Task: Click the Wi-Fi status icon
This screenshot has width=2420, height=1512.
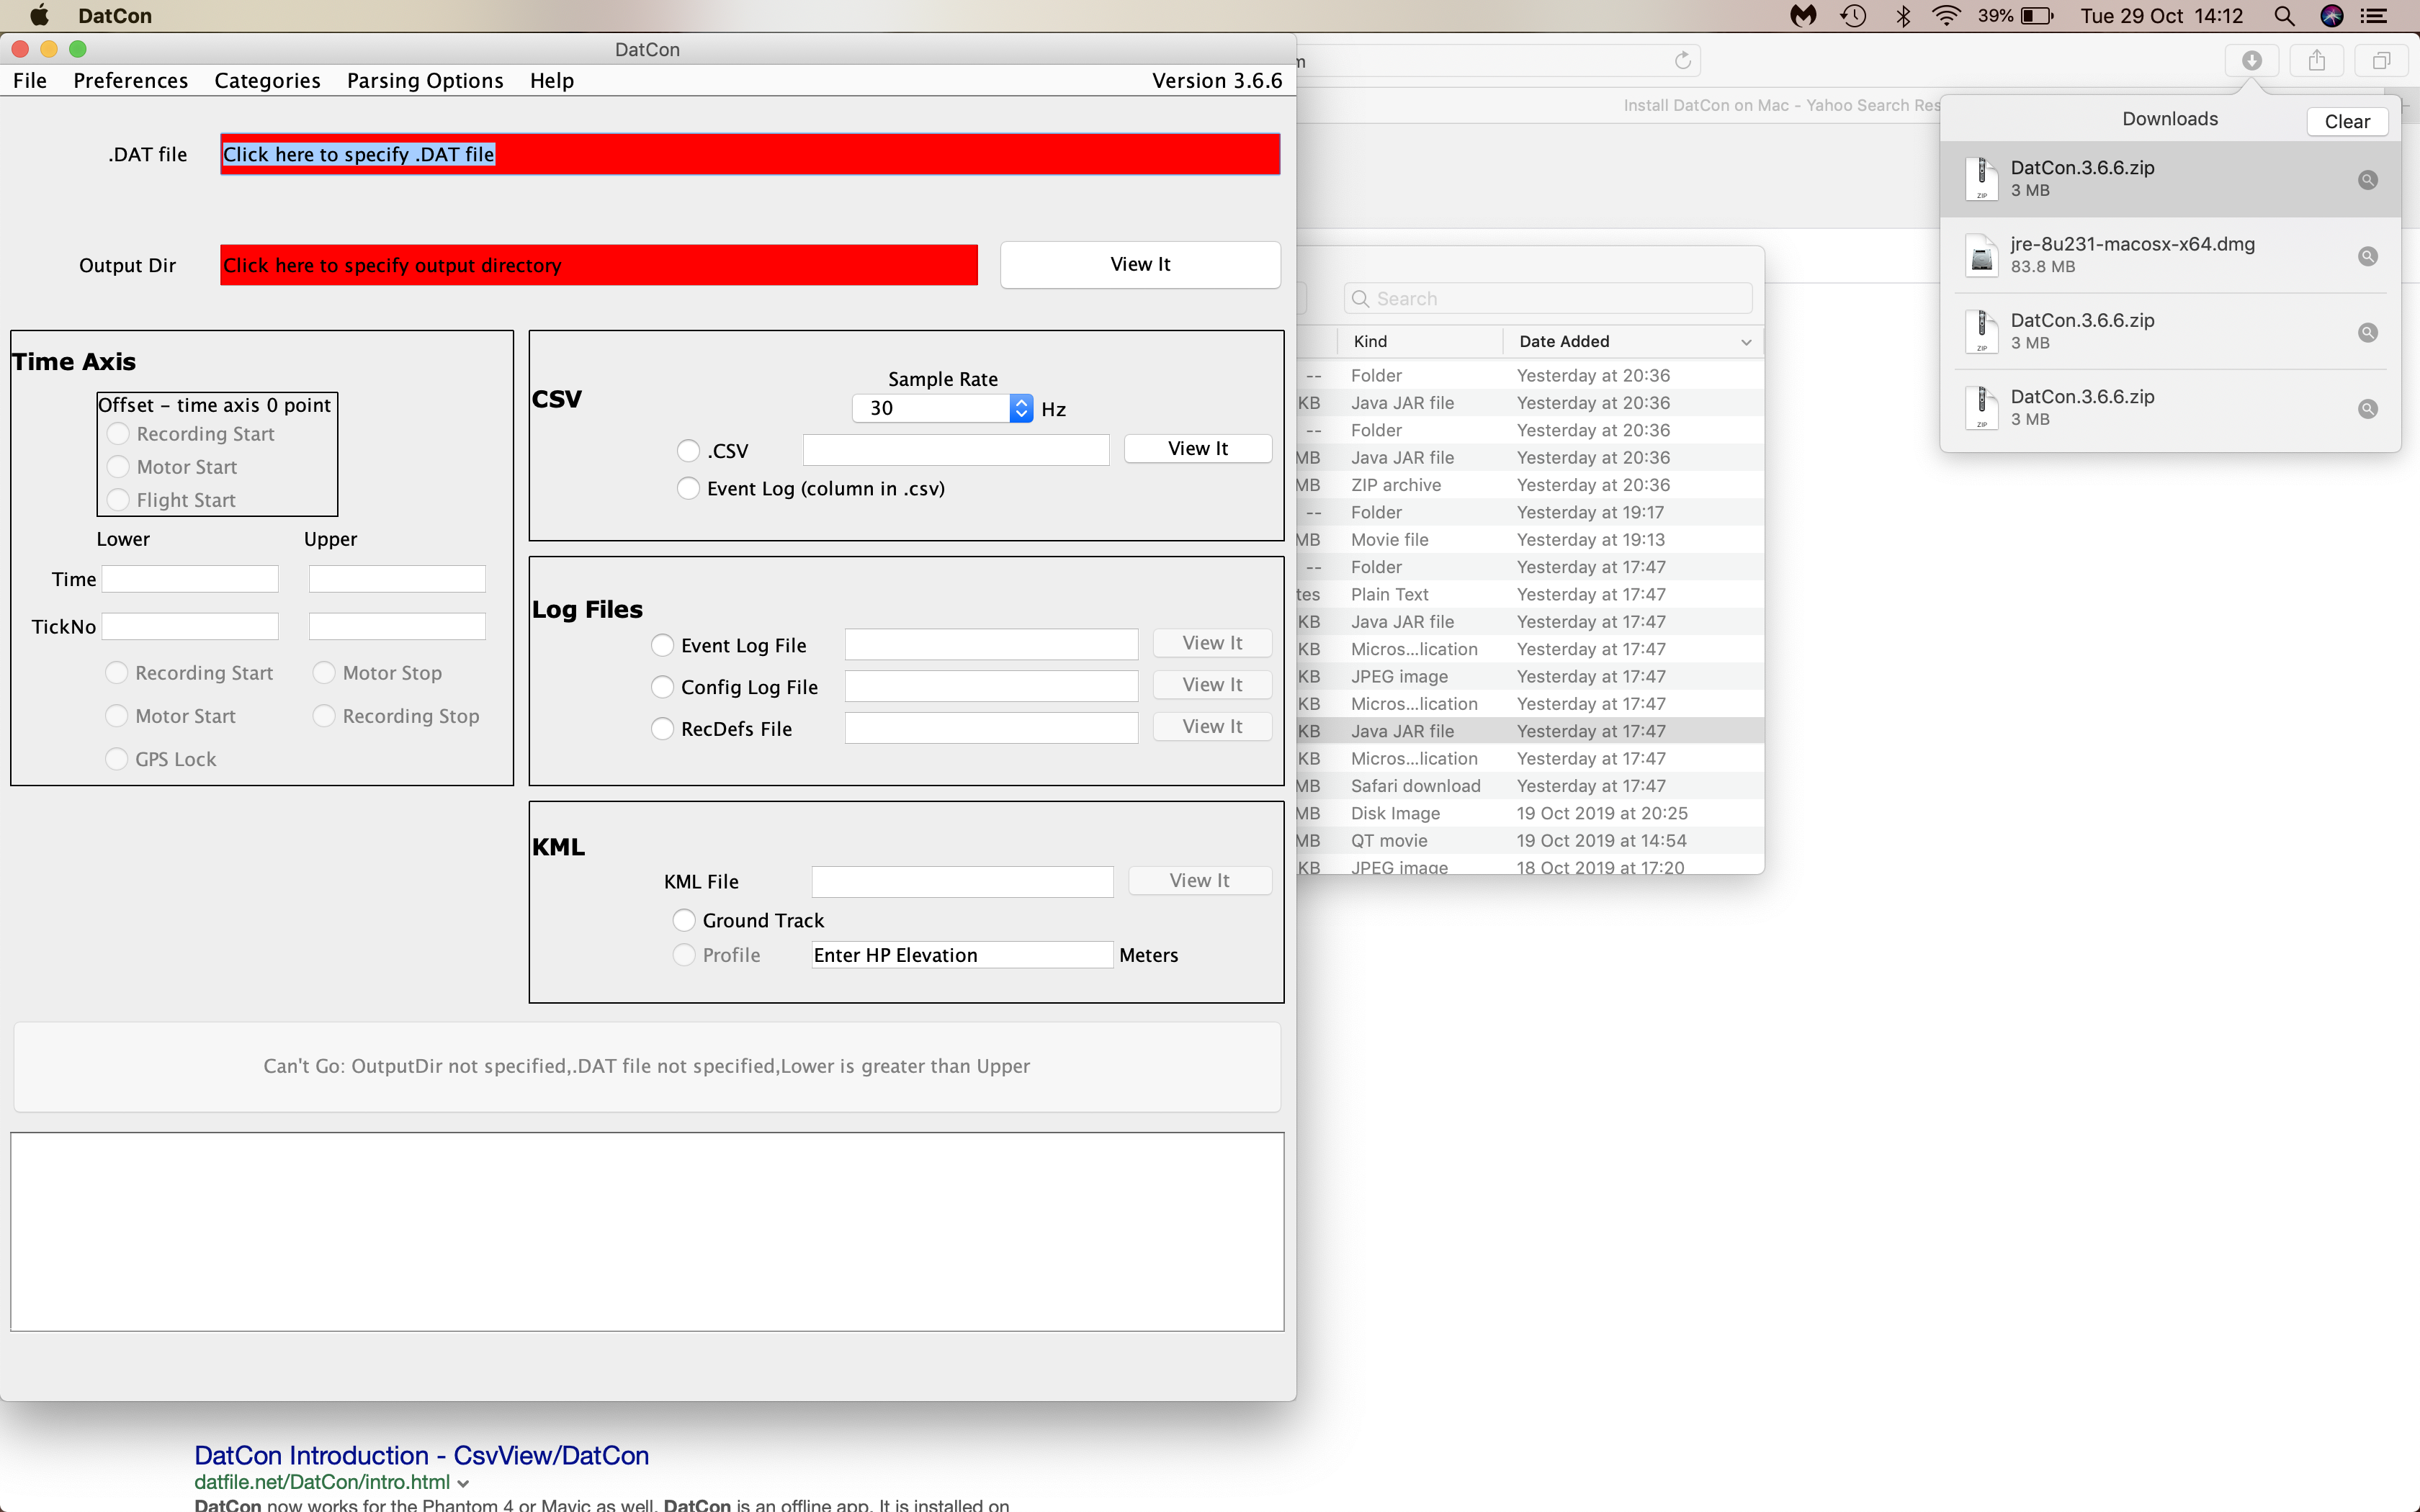Action: tap(1946, 16)
